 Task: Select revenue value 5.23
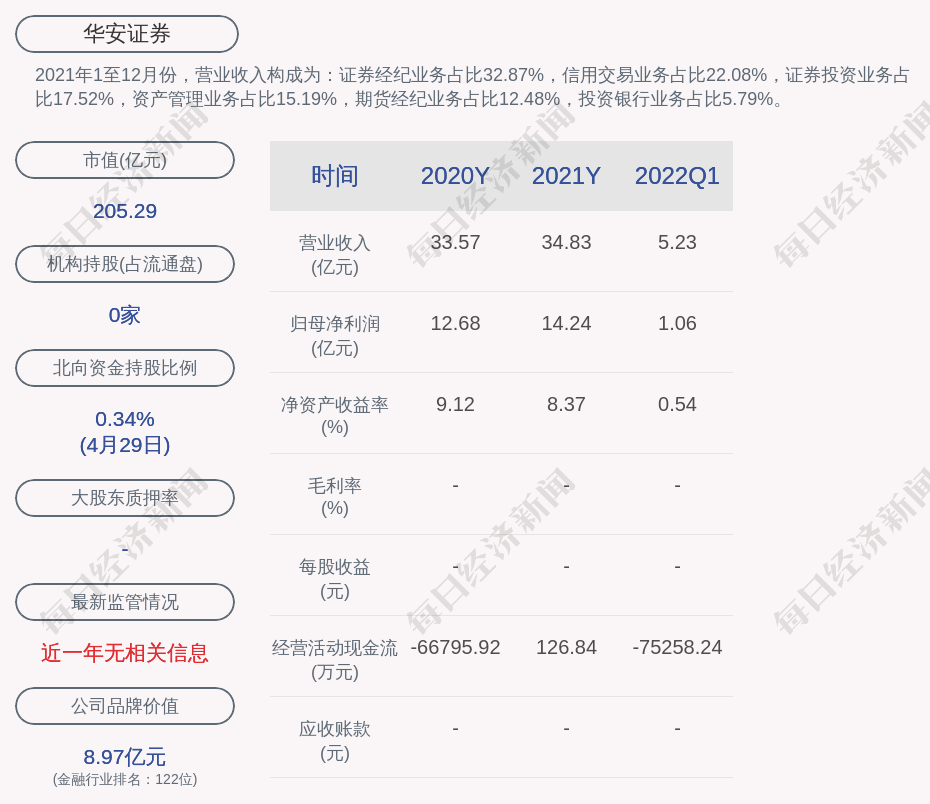click(x=677, y=243)
